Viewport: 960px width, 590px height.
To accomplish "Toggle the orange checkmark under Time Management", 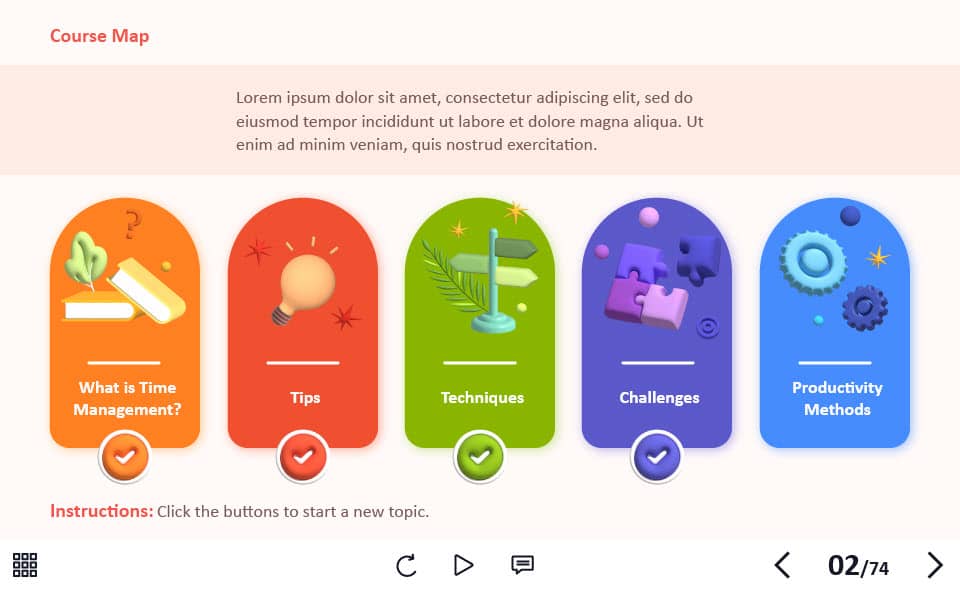I will [125, 457].
